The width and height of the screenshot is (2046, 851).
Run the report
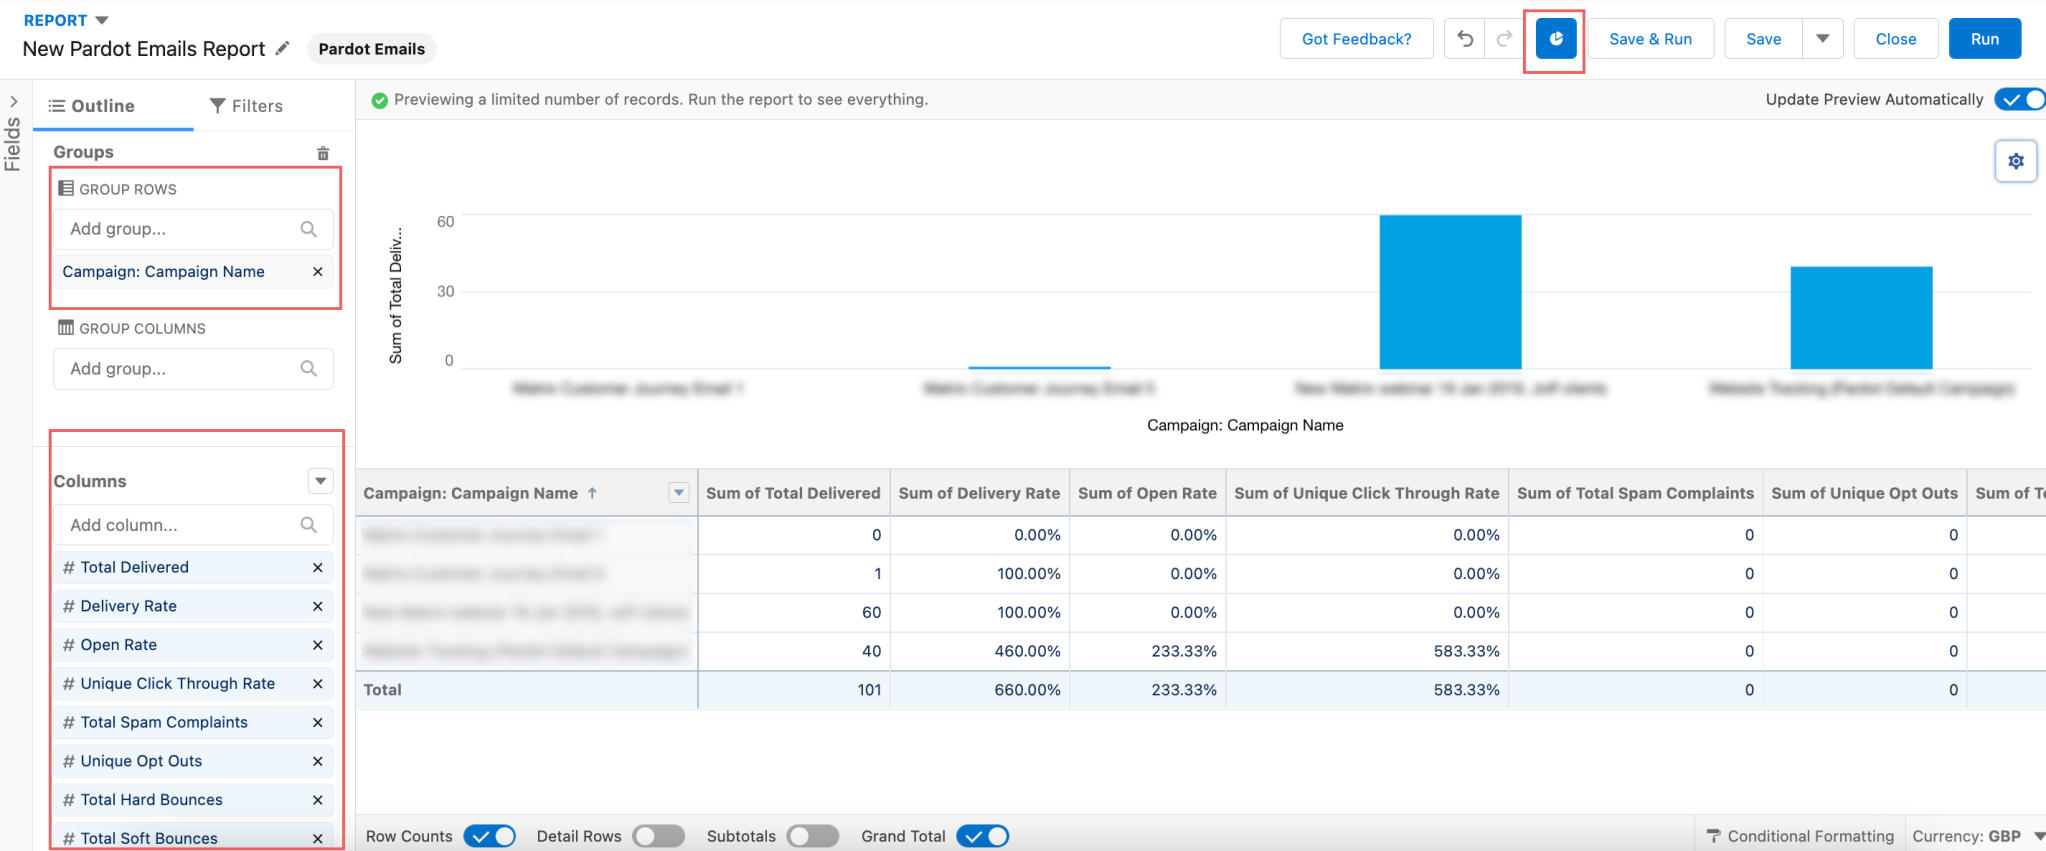coord(1985,39)
